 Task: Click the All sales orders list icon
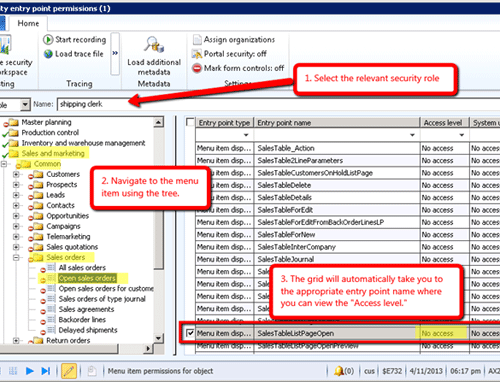51,267
